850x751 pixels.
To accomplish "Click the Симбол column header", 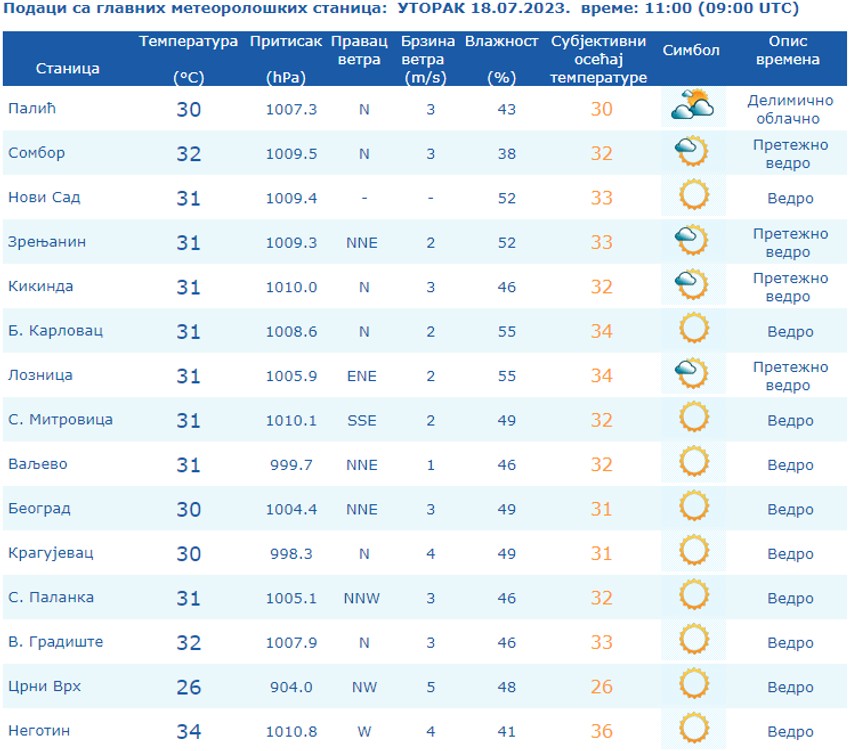I will click(x=691, y=50).
